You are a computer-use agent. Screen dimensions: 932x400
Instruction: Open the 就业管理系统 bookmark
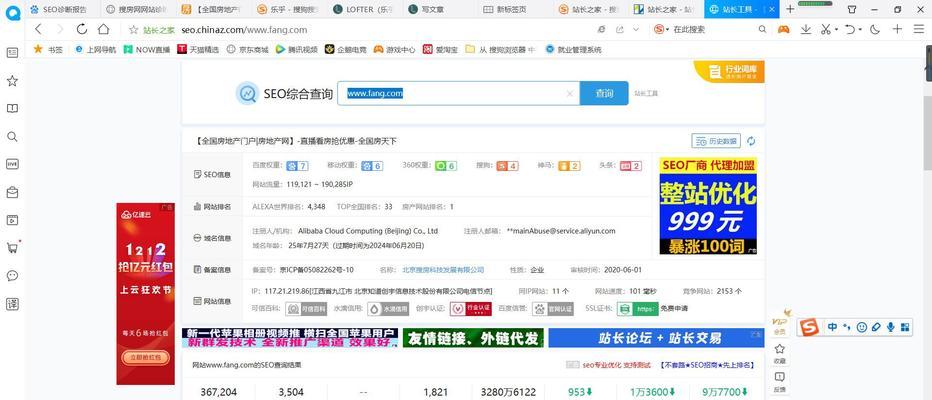click(x=574, y=49)
